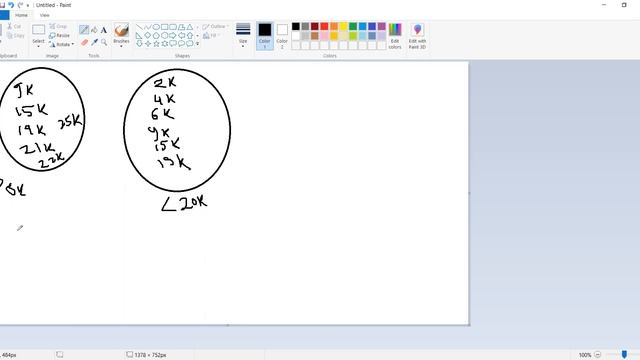Choose the Right triangle shape
The width and height of the screenshot is (640, 360).
(139, 36)
